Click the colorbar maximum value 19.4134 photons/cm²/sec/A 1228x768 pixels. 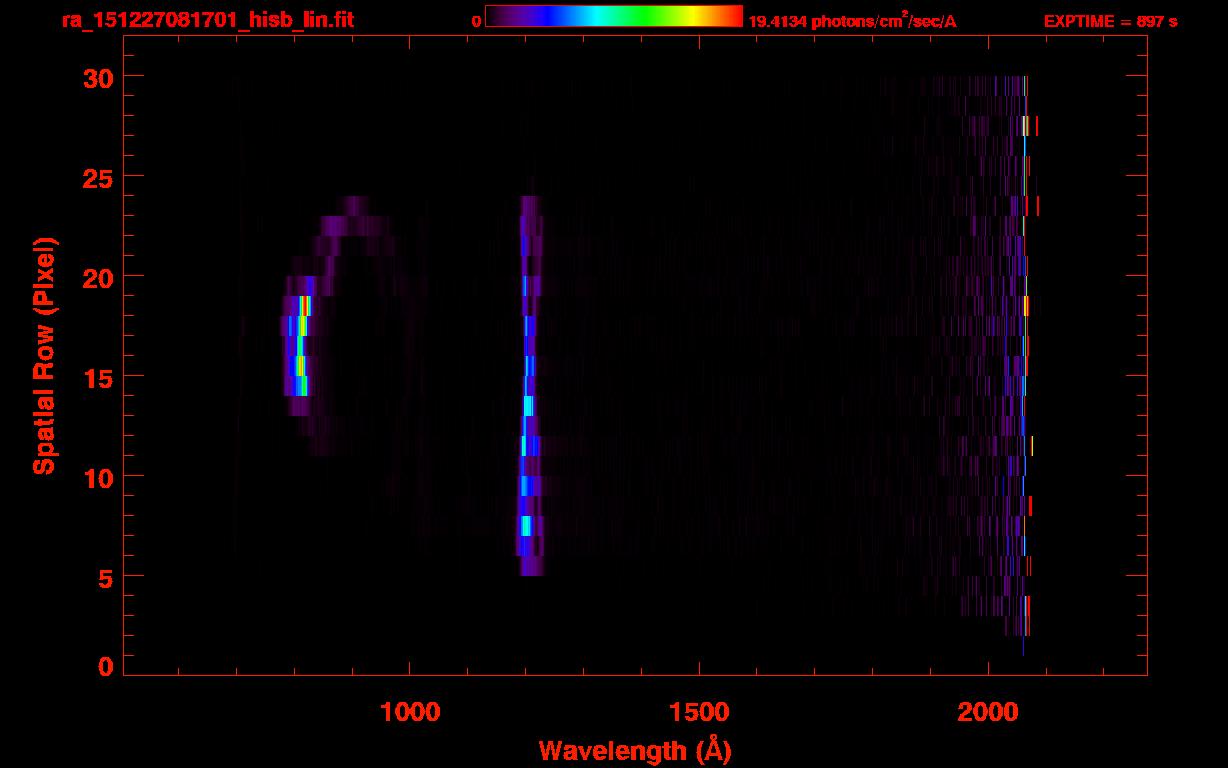point(852,21)
